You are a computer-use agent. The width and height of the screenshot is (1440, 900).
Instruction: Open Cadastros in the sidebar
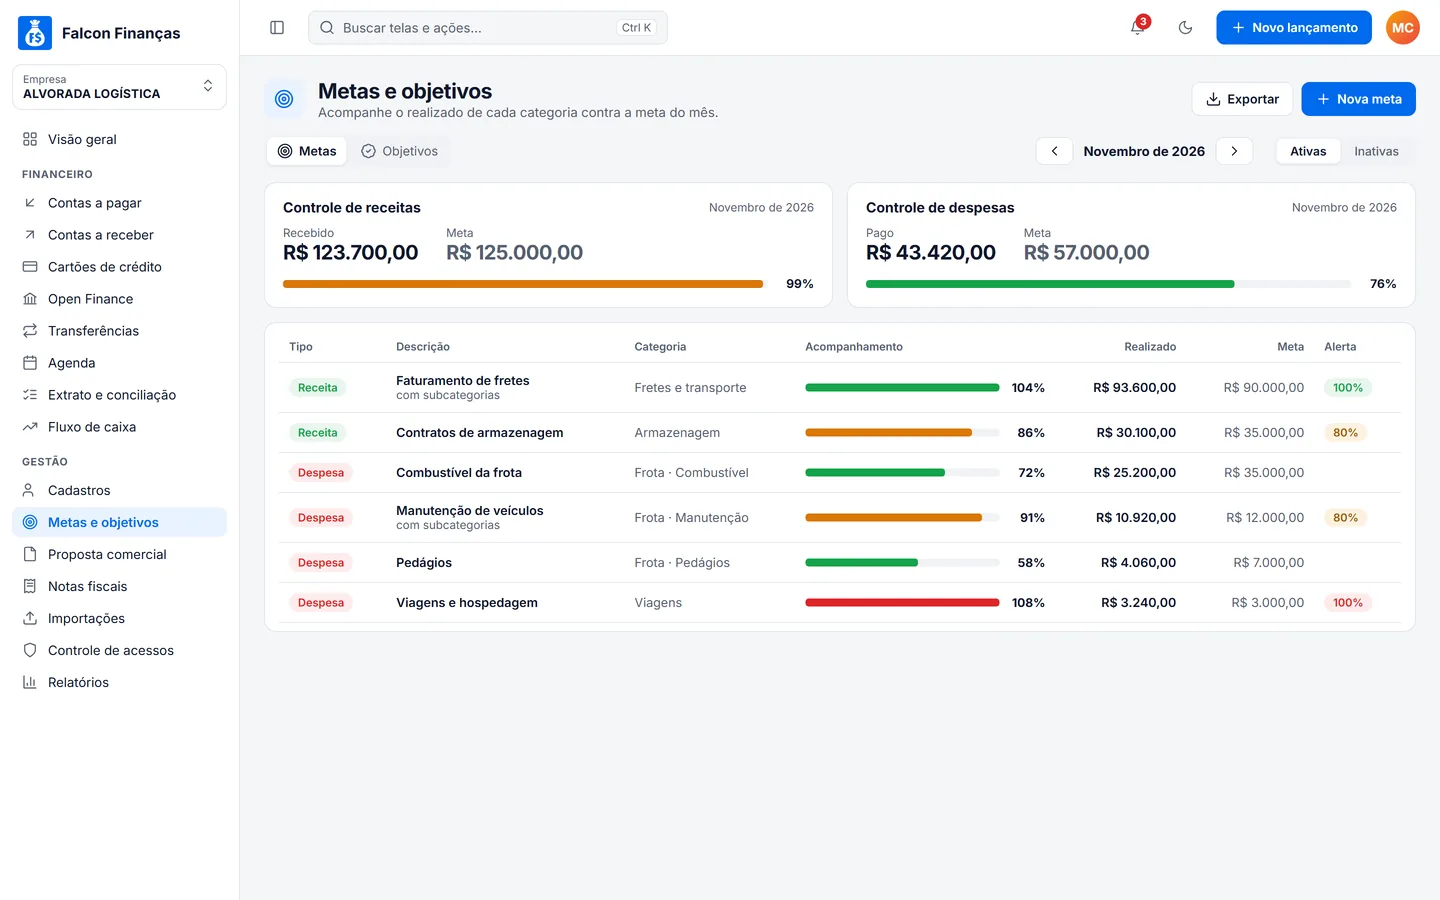tap(119, 490)
